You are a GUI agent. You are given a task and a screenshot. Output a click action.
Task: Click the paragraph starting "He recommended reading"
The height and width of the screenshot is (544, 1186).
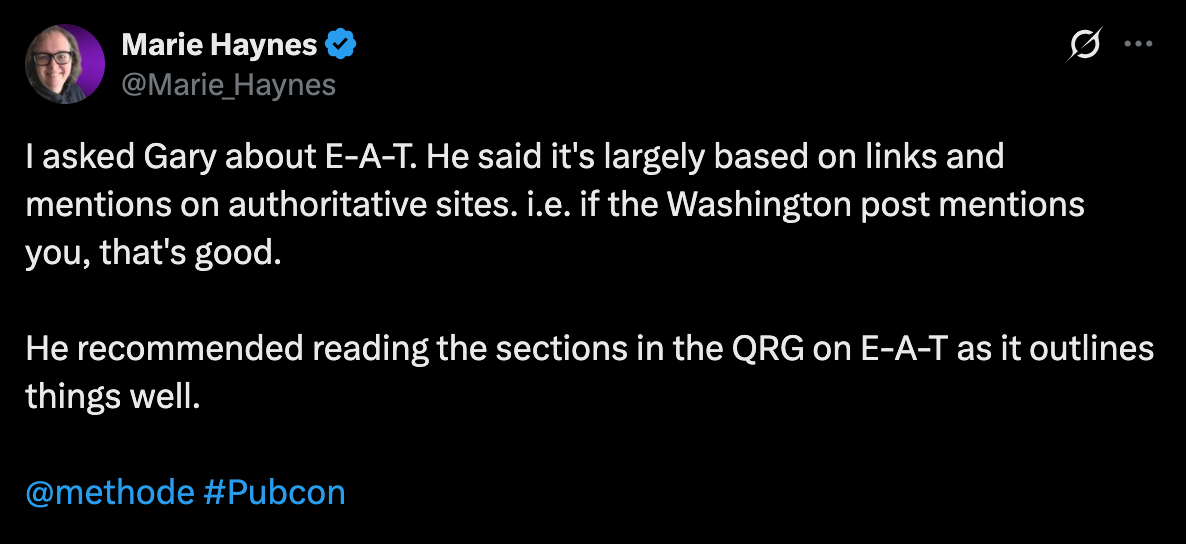[590, 372]
